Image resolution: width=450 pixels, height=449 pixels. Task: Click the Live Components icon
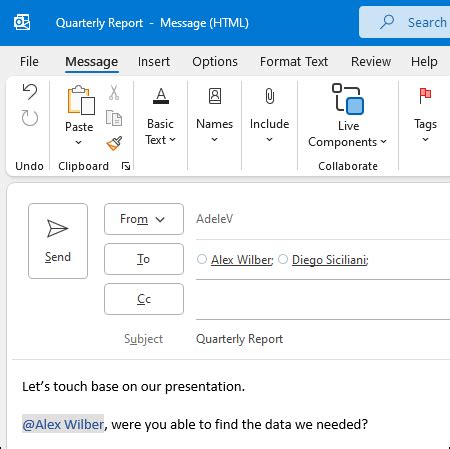[x=348, y=99]
